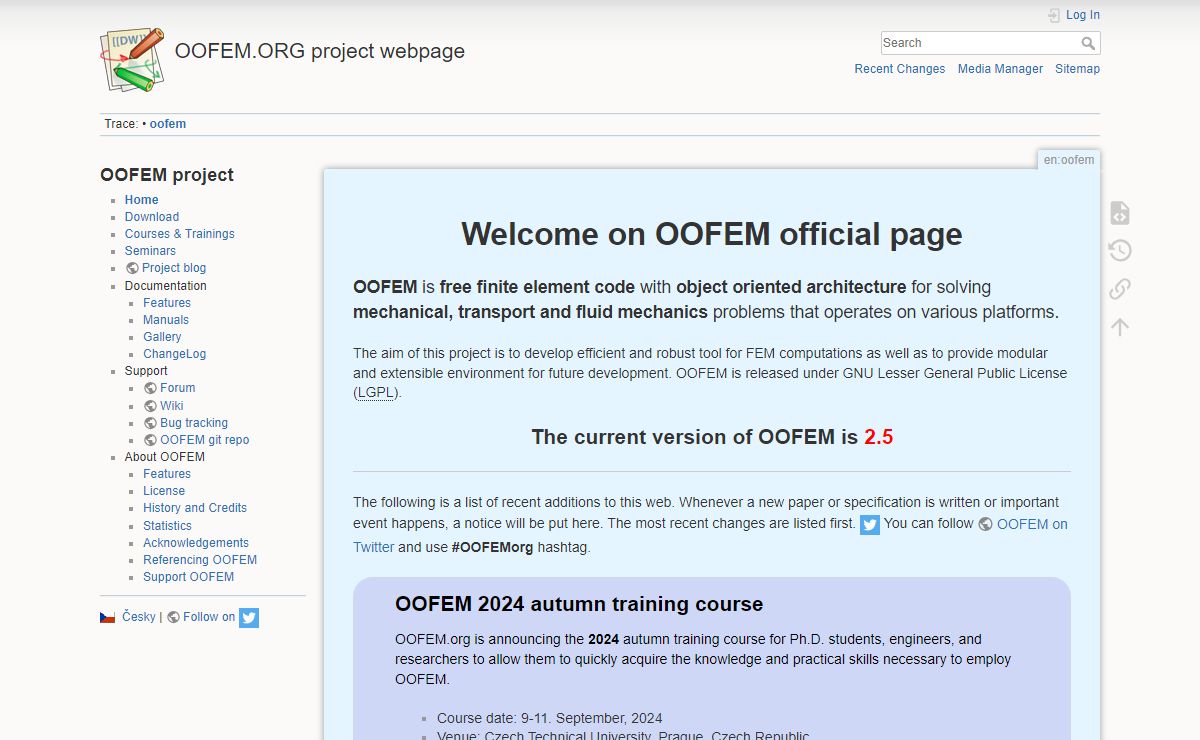Open OOFEM.ORG project webpage title link

click(x=320, y=51)
